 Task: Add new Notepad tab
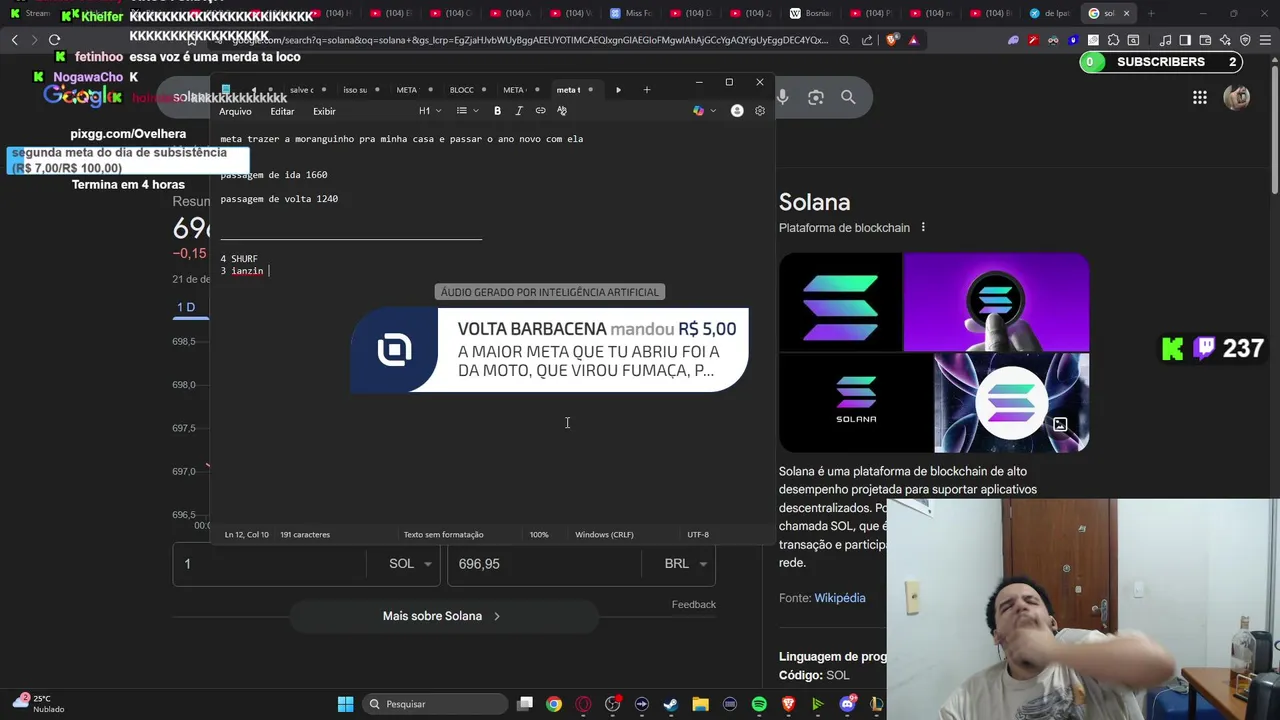(647, 90)
